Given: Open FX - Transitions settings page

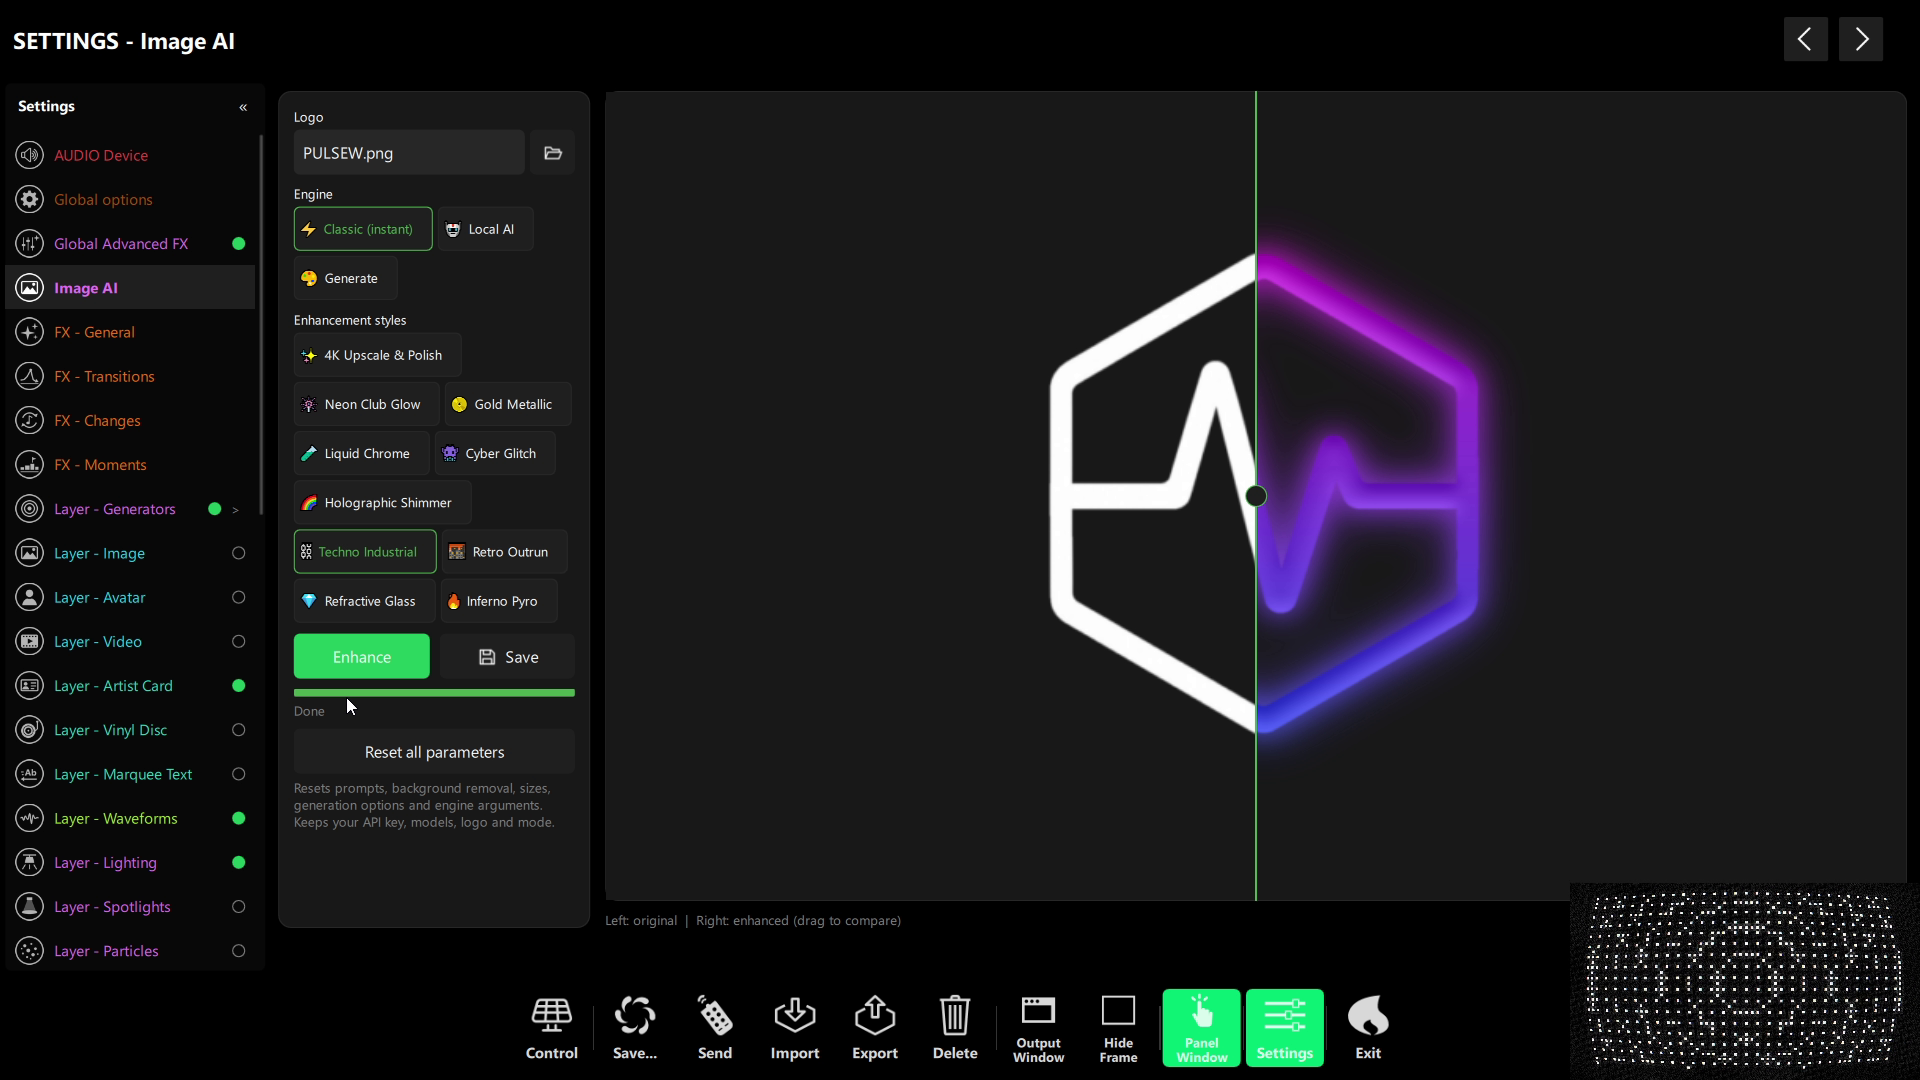Looking at the screenshot, I should coord(130,376).
